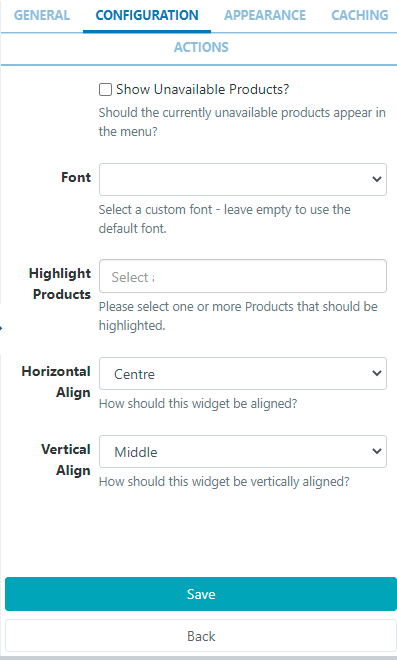The width and height of the screenshot is (397, 660).
Task: Click the Highlight Products field label
Action: (x=60, y=284)
